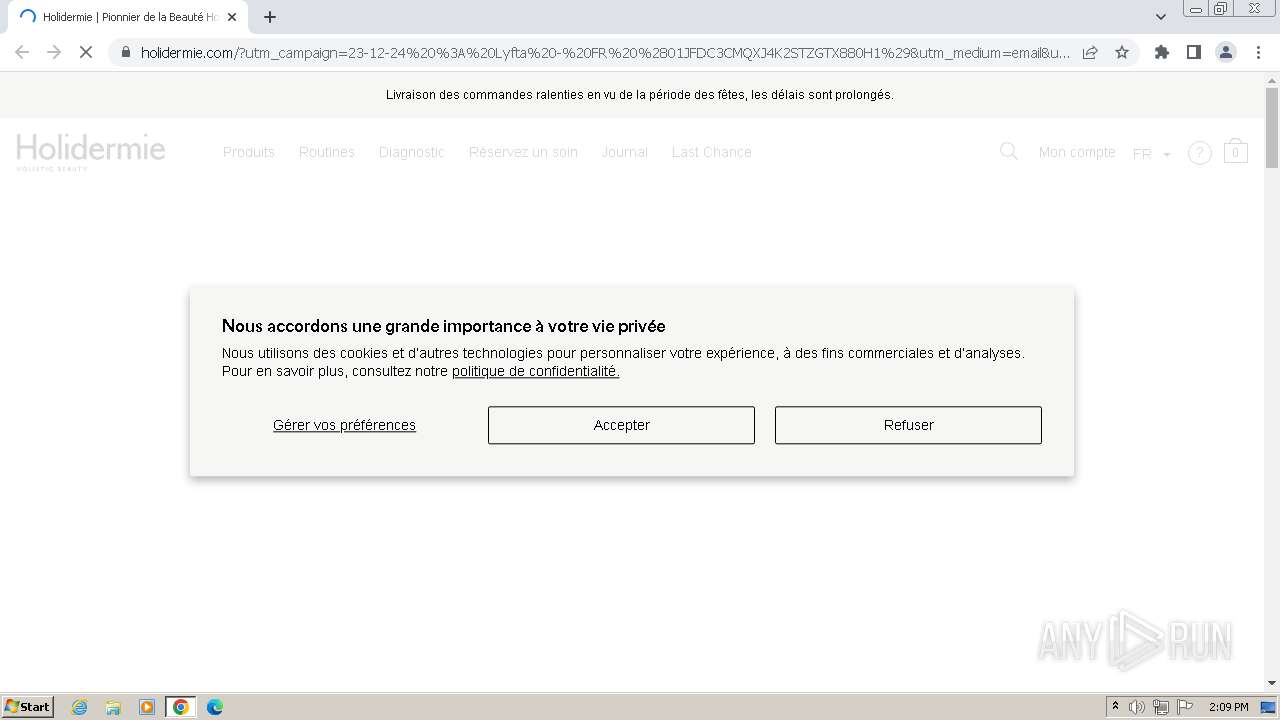1280x720 pixels.
Task: Accept cookies with Accepter button
Action: [x=621, y=425]
